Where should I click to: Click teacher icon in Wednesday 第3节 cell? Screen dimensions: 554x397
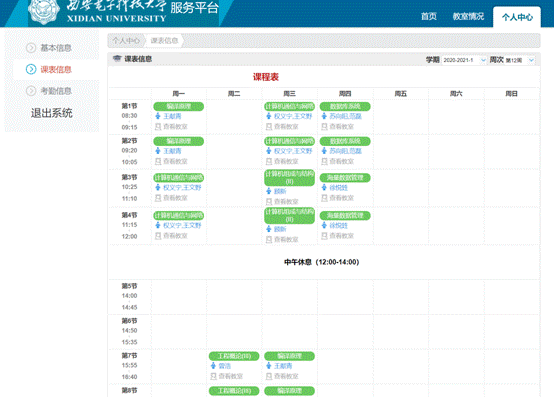pyautogui.click(x=269, y=191)
